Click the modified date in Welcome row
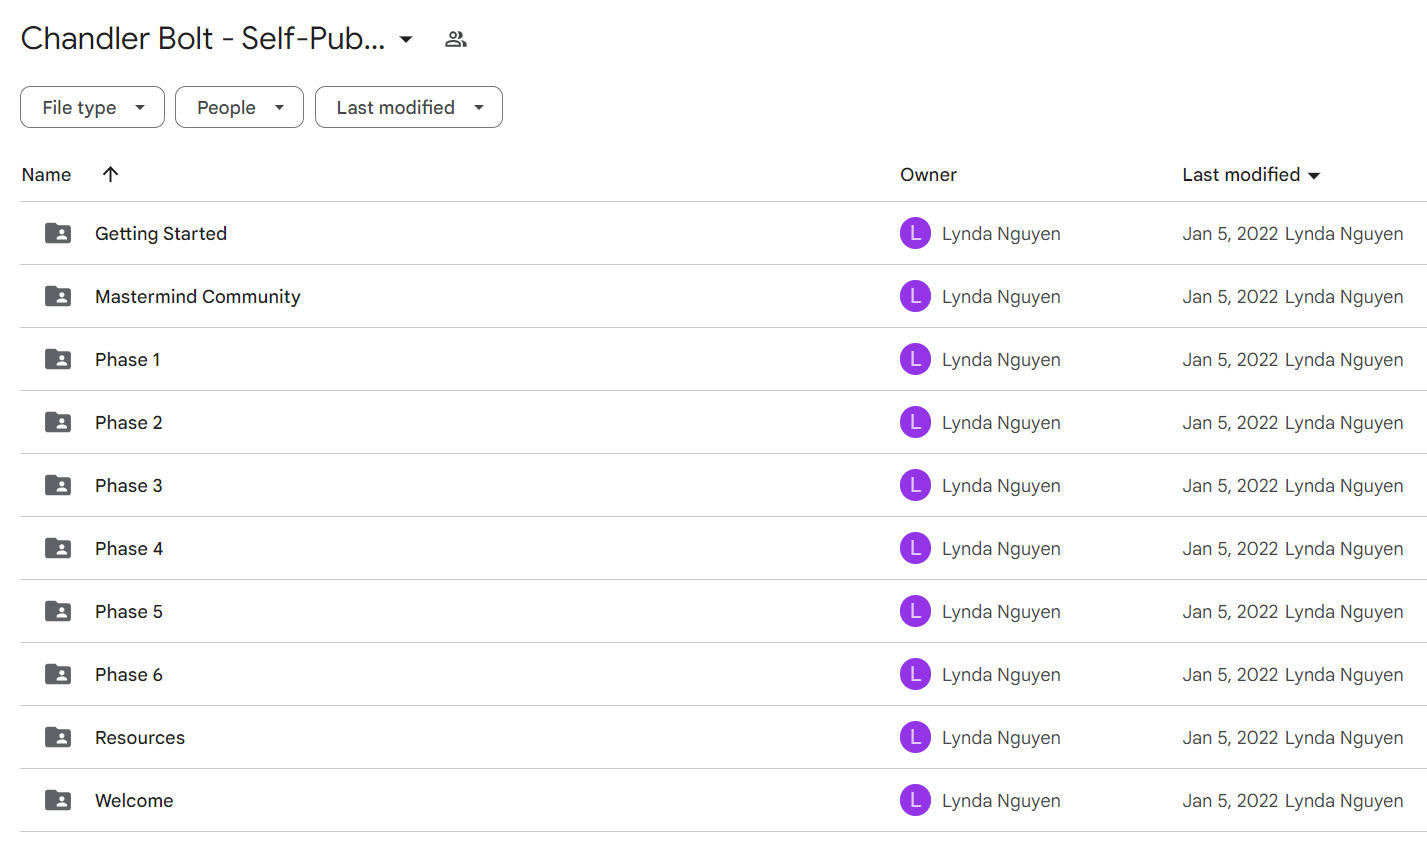1427x847 pixels. point(1230,801)
